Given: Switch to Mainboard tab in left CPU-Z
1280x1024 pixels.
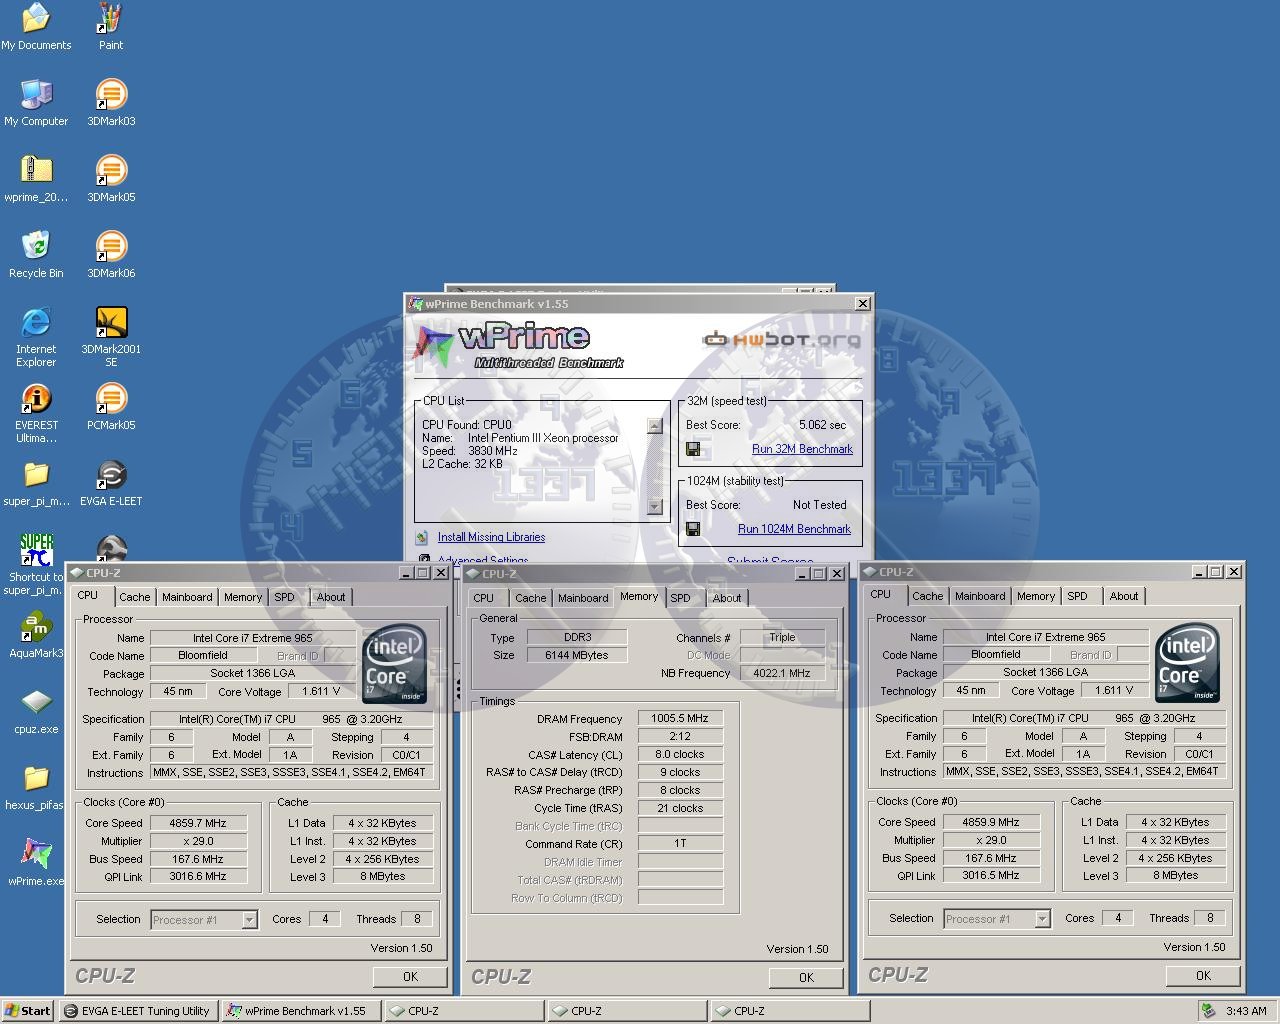Looking at the screenshot, I should pos(187,597).
